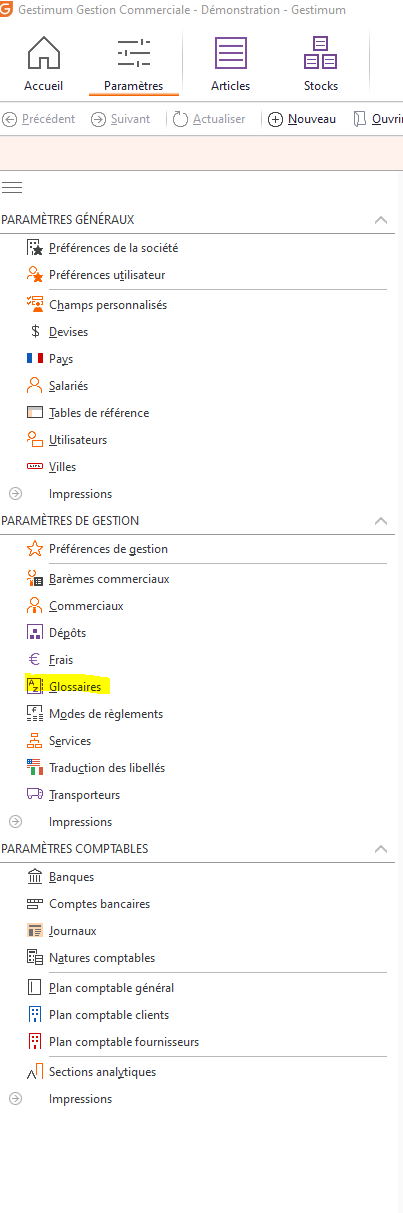Click the Actualiser refresh button
Viewport: 403px width, 1213px height.
tap(209, 119)
